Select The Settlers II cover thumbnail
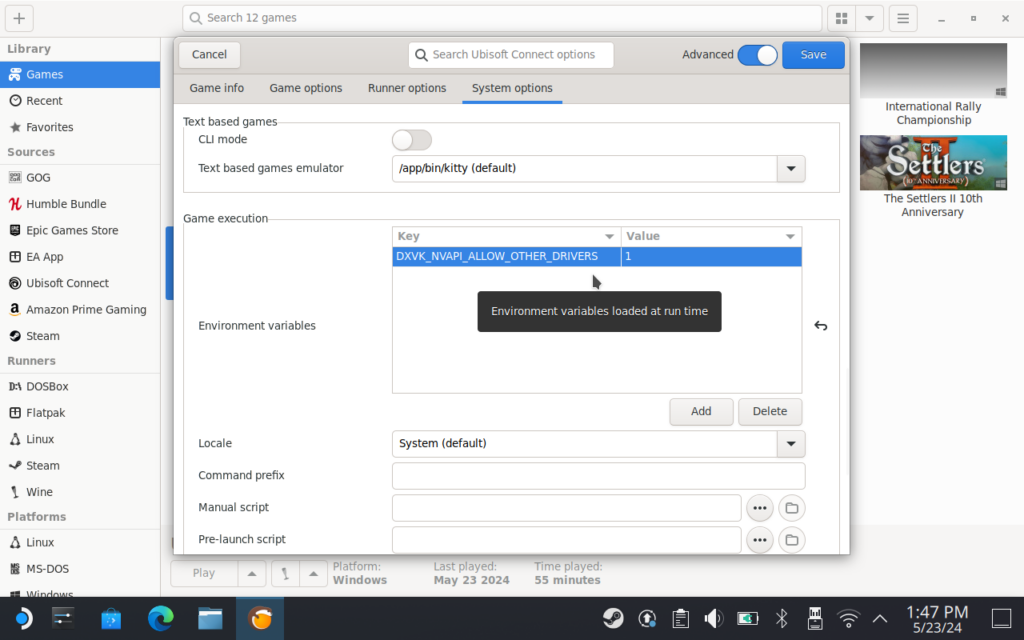Viewport: 1024px width, 640px height. pos(933,163)
